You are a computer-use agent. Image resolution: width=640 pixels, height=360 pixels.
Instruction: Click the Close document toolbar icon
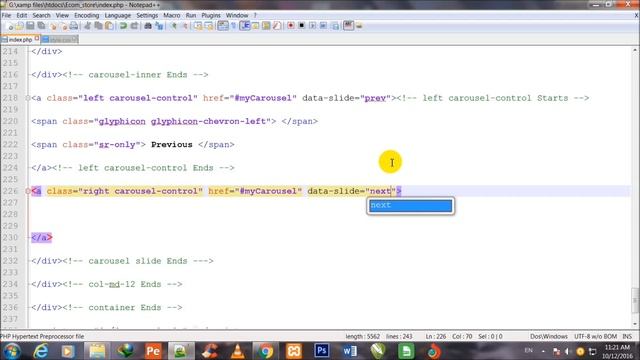53,26
